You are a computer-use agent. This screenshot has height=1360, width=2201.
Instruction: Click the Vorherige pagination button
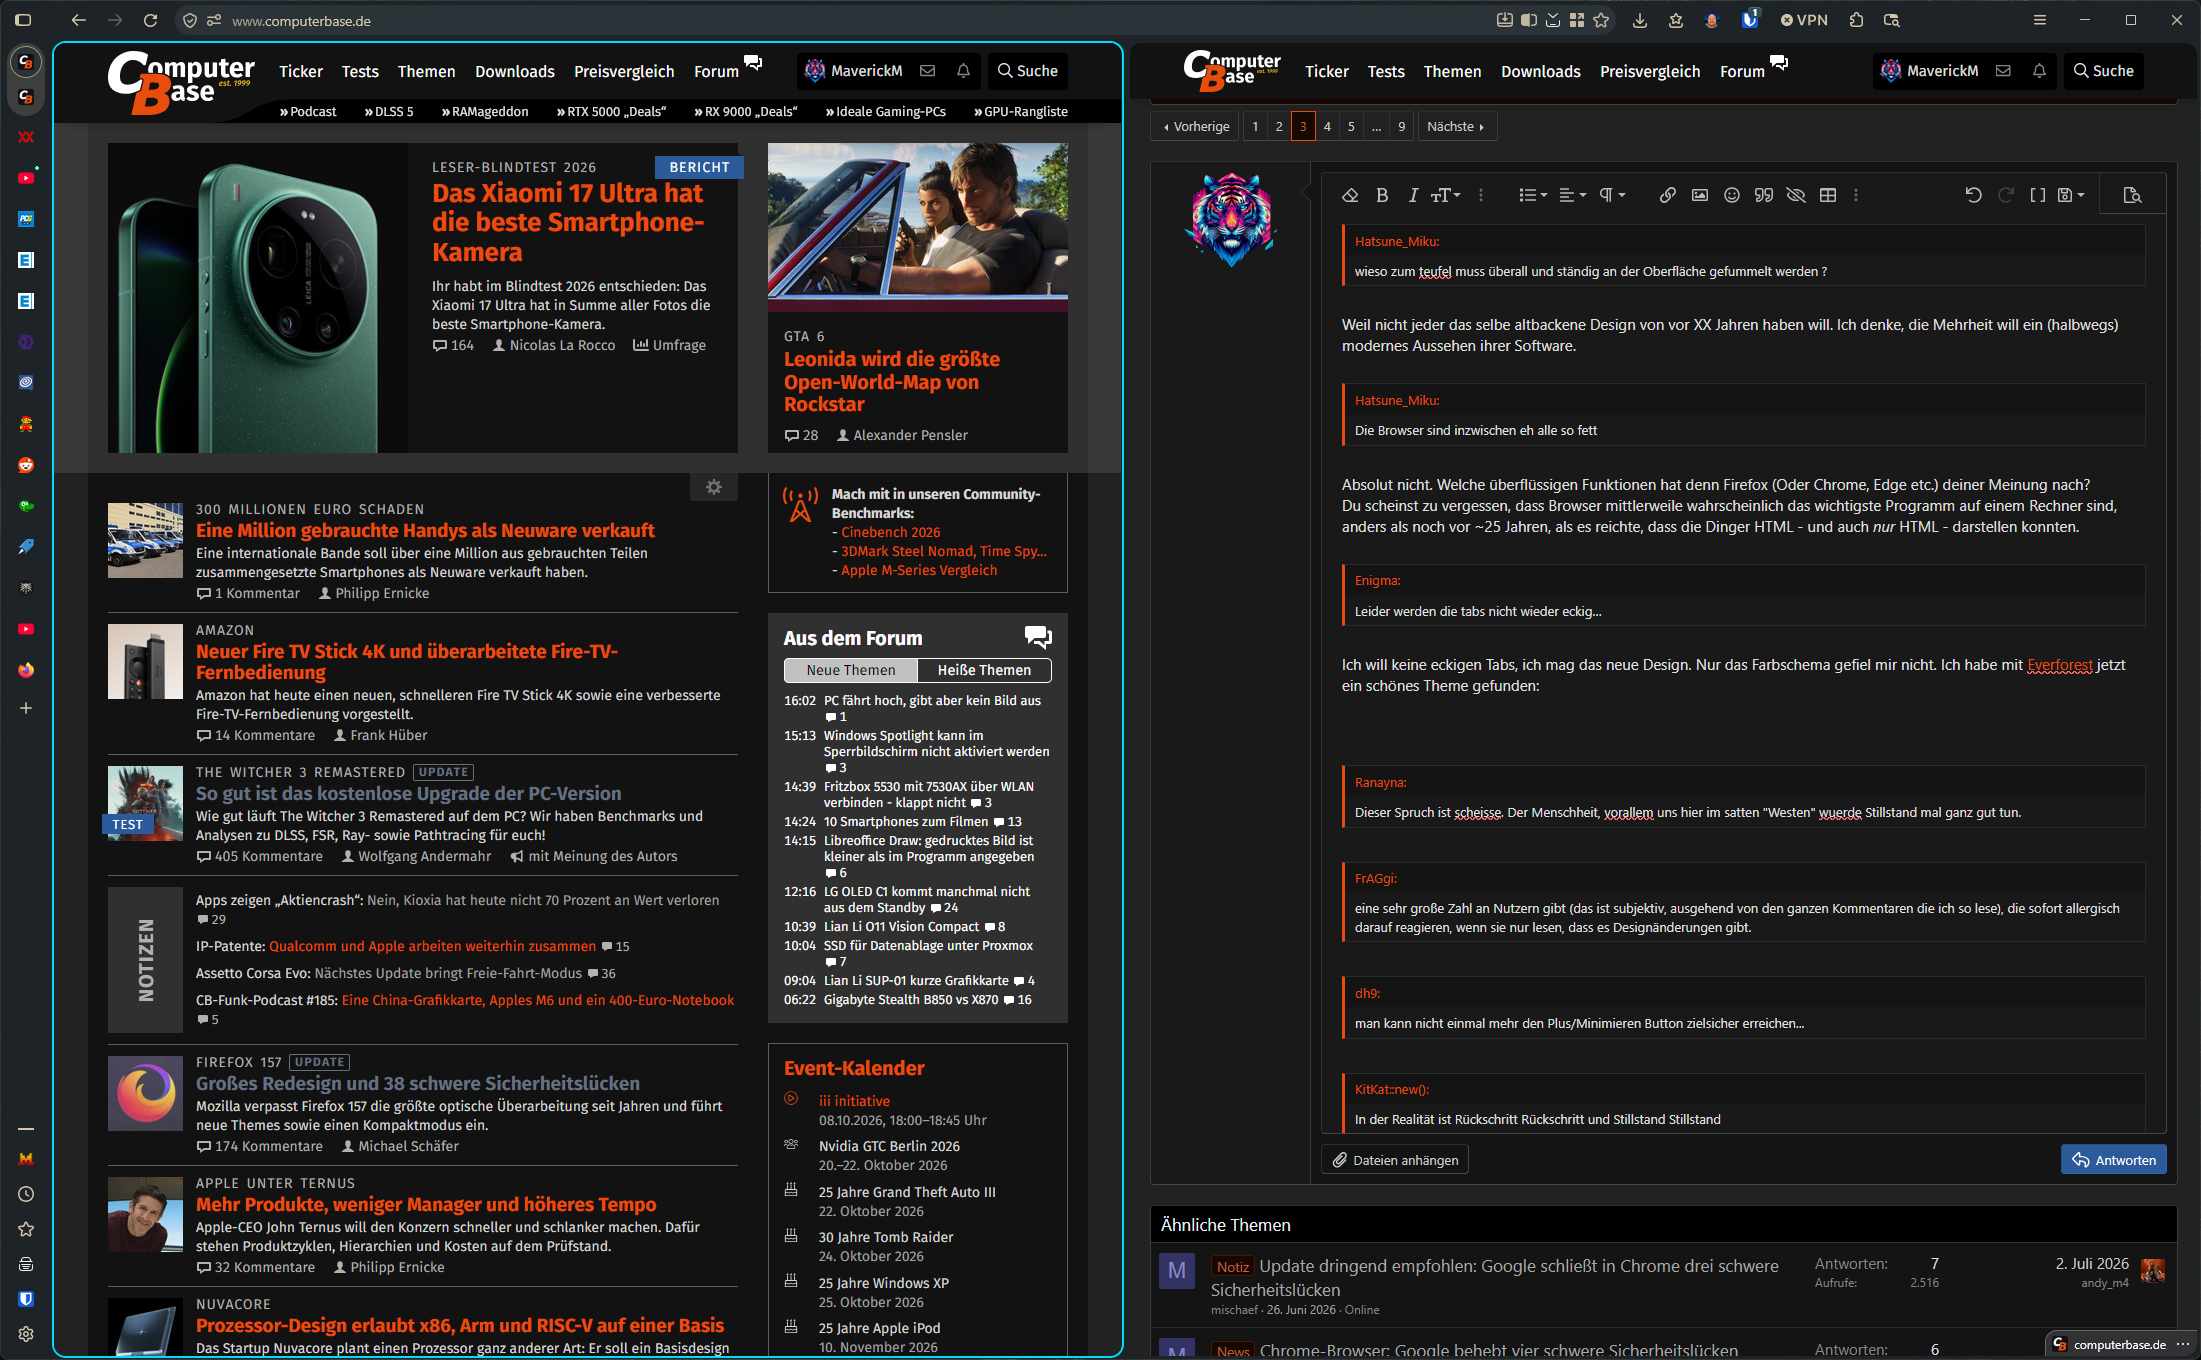coord(1196,126)
